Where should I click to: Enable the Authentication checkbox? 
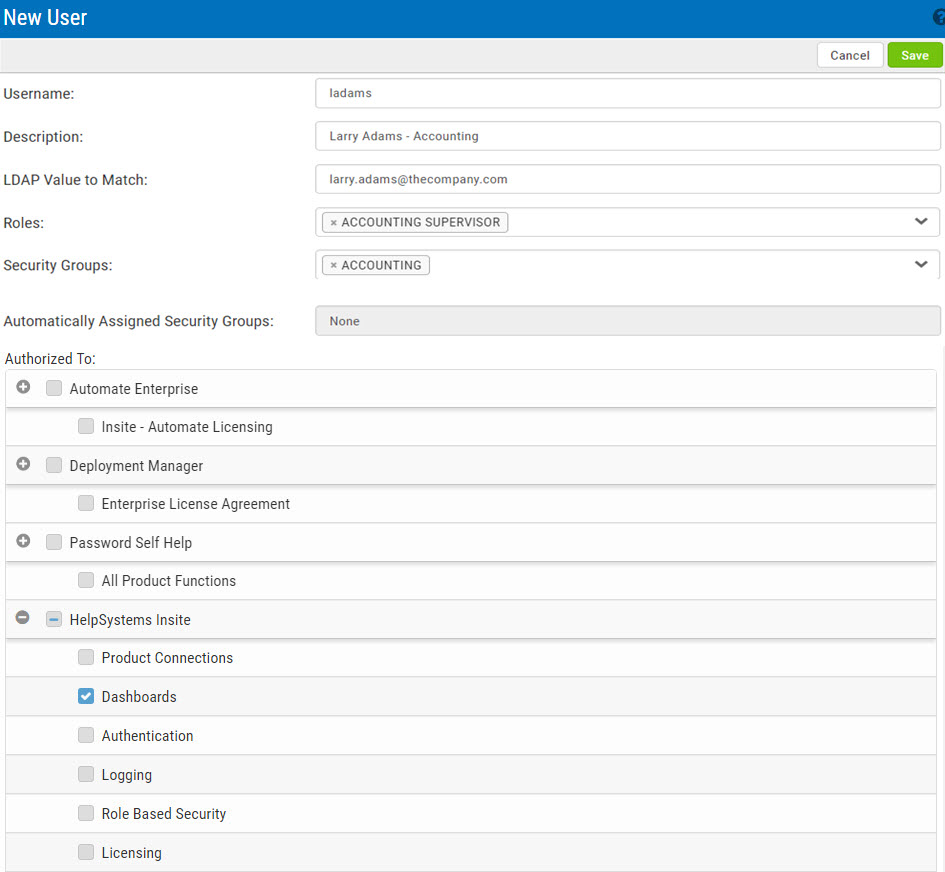(86, 735)
